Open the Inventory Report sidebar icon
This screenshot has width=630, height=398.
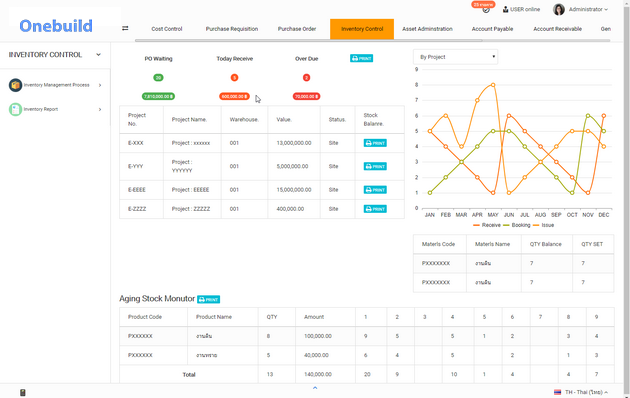click(x=15, y=109)
